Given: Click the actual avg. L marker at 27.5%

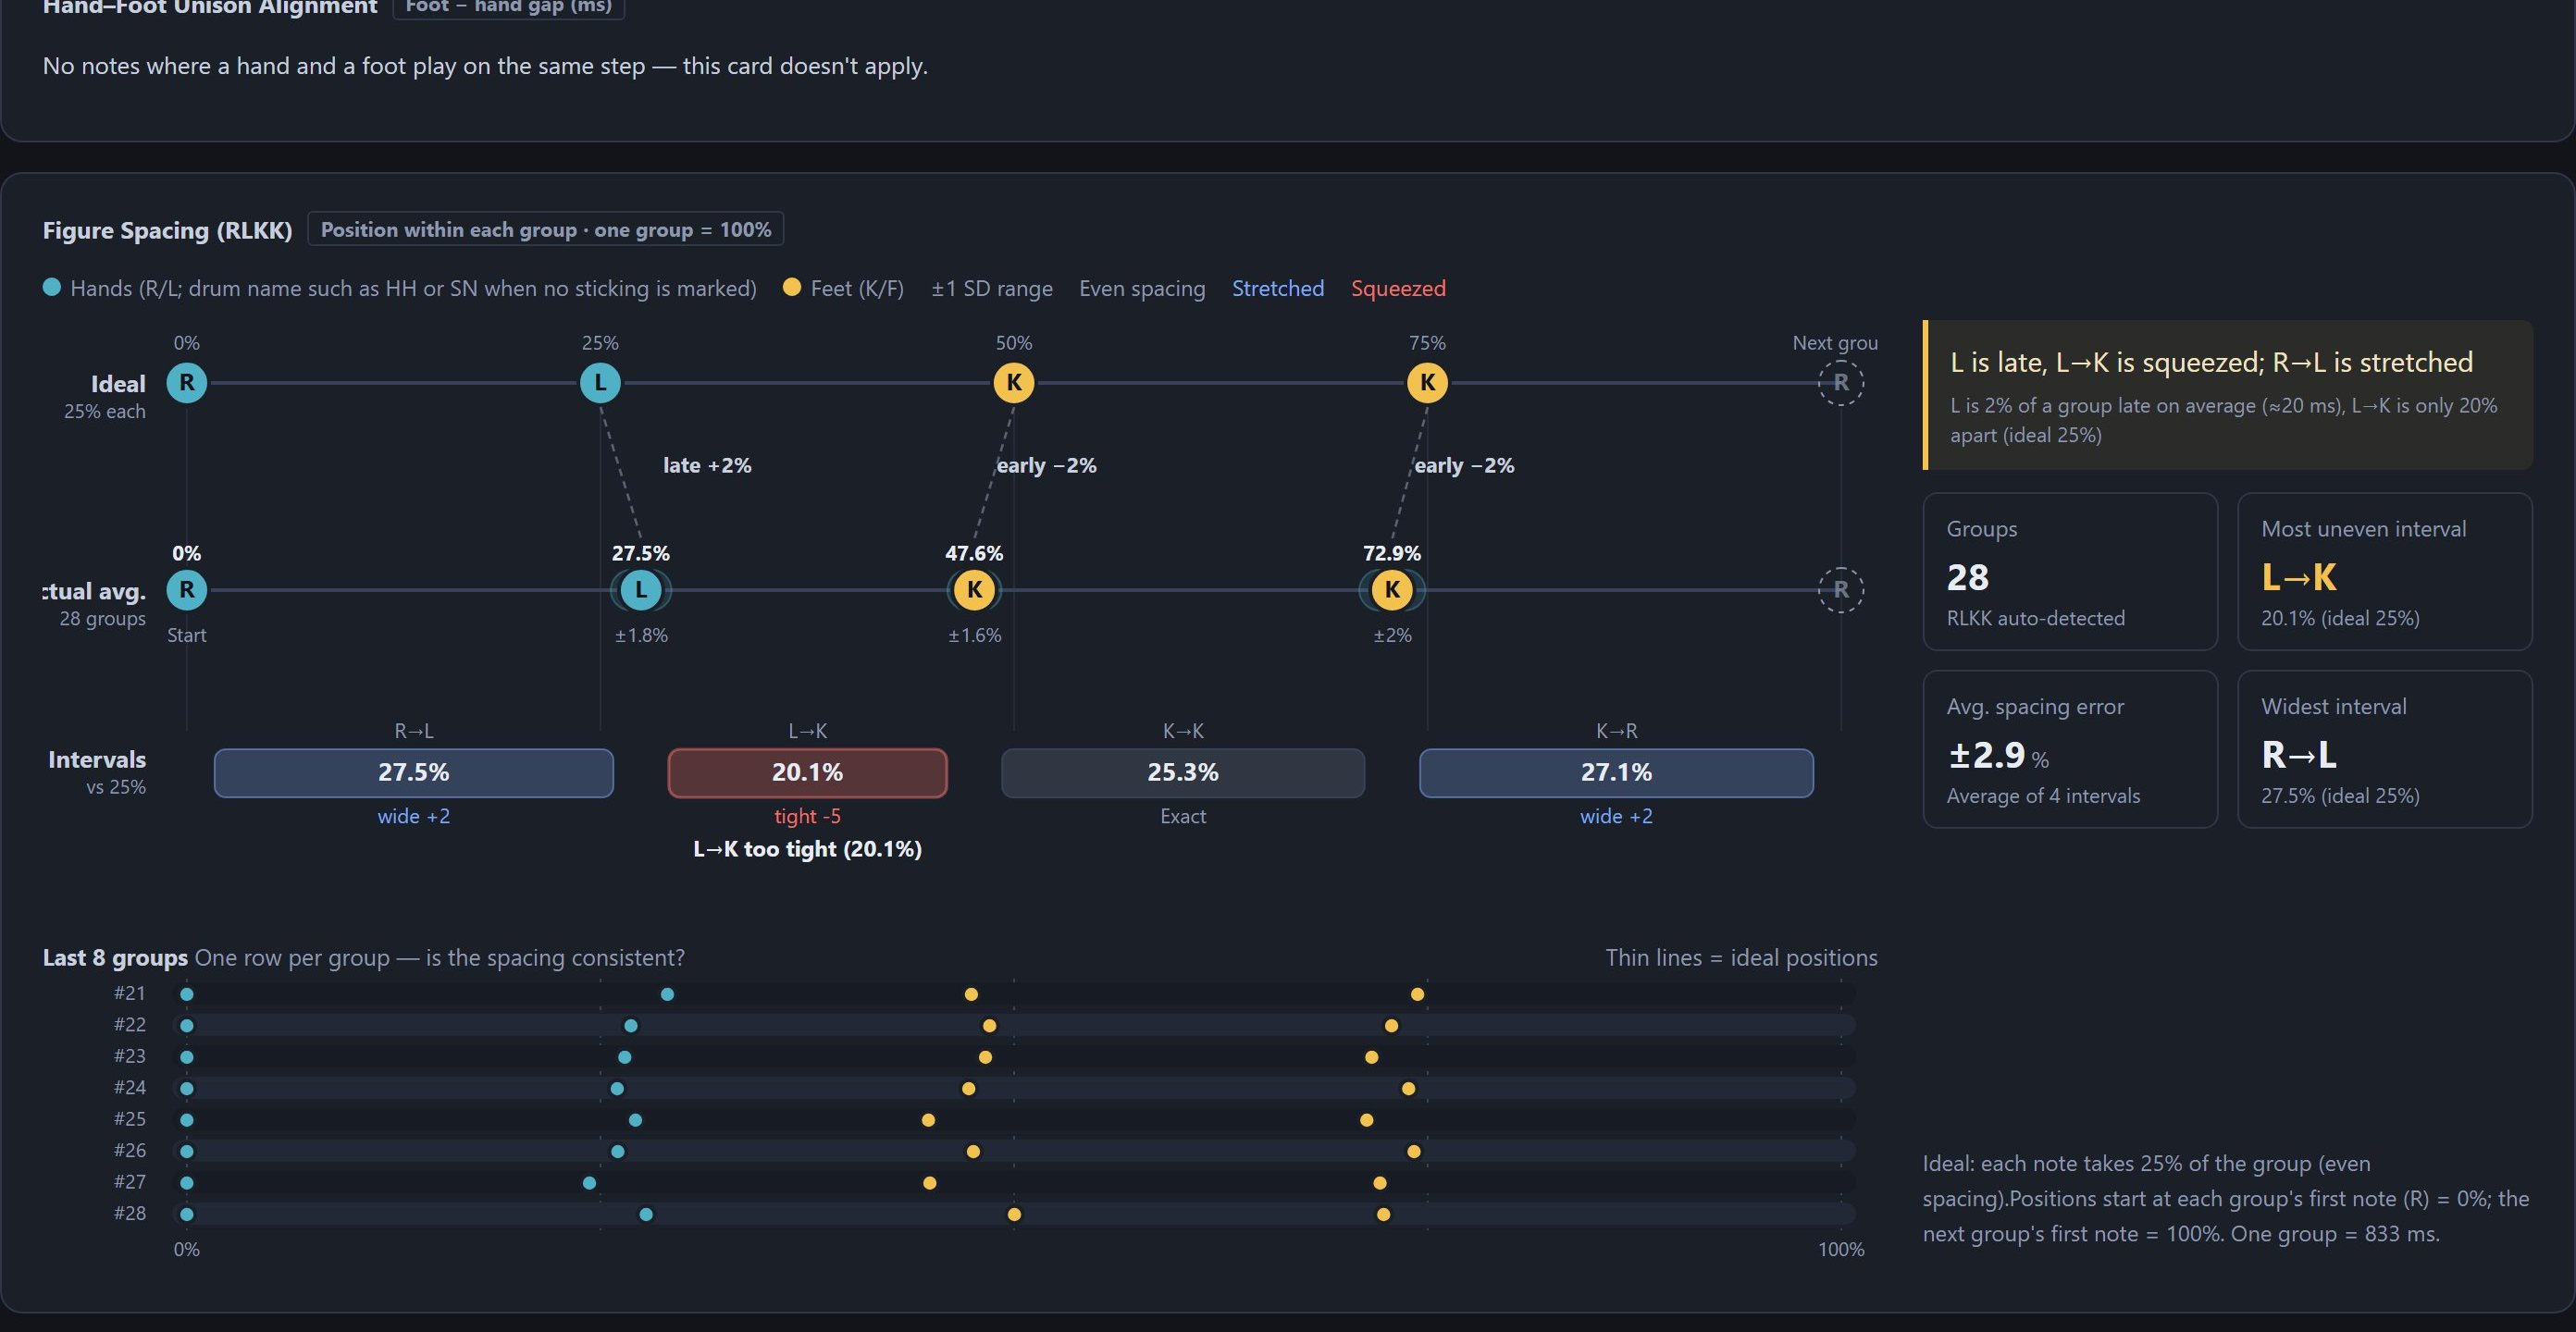Looking at the screenshot, I should (641, 590).
